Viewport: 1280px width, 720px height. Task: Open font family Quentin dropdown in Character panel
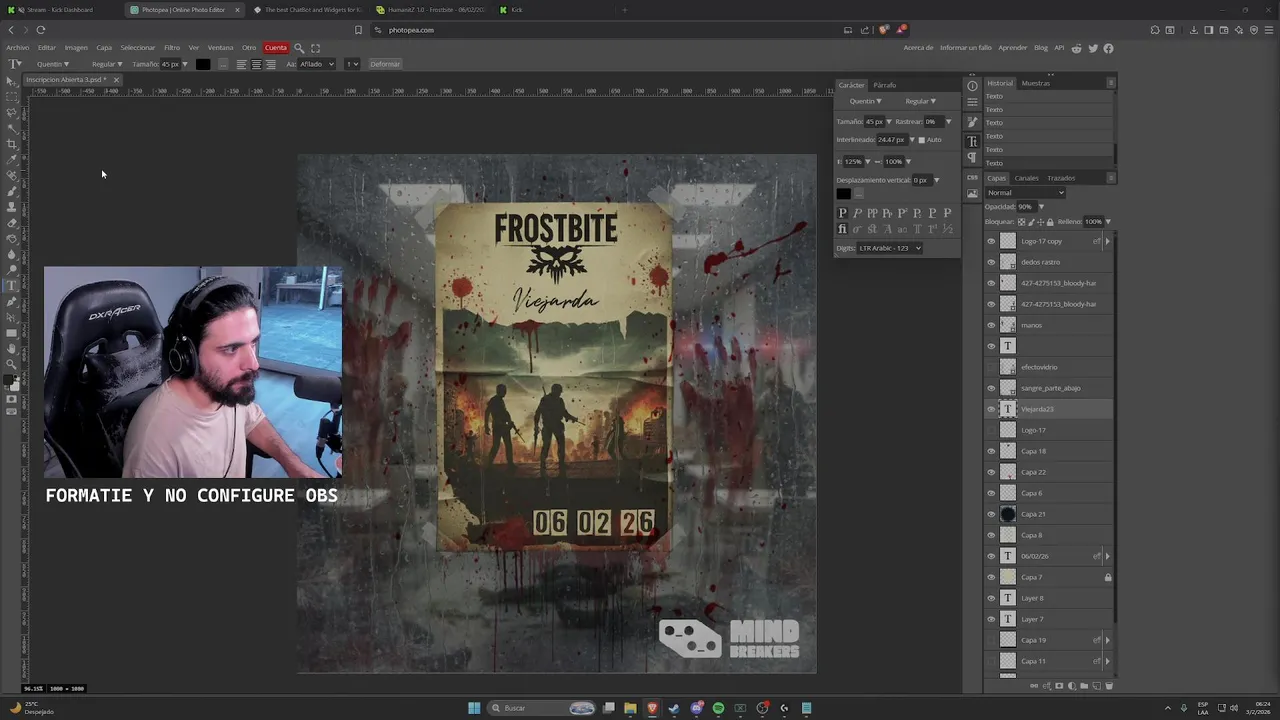pyautogui.click(x=865, y=101)
